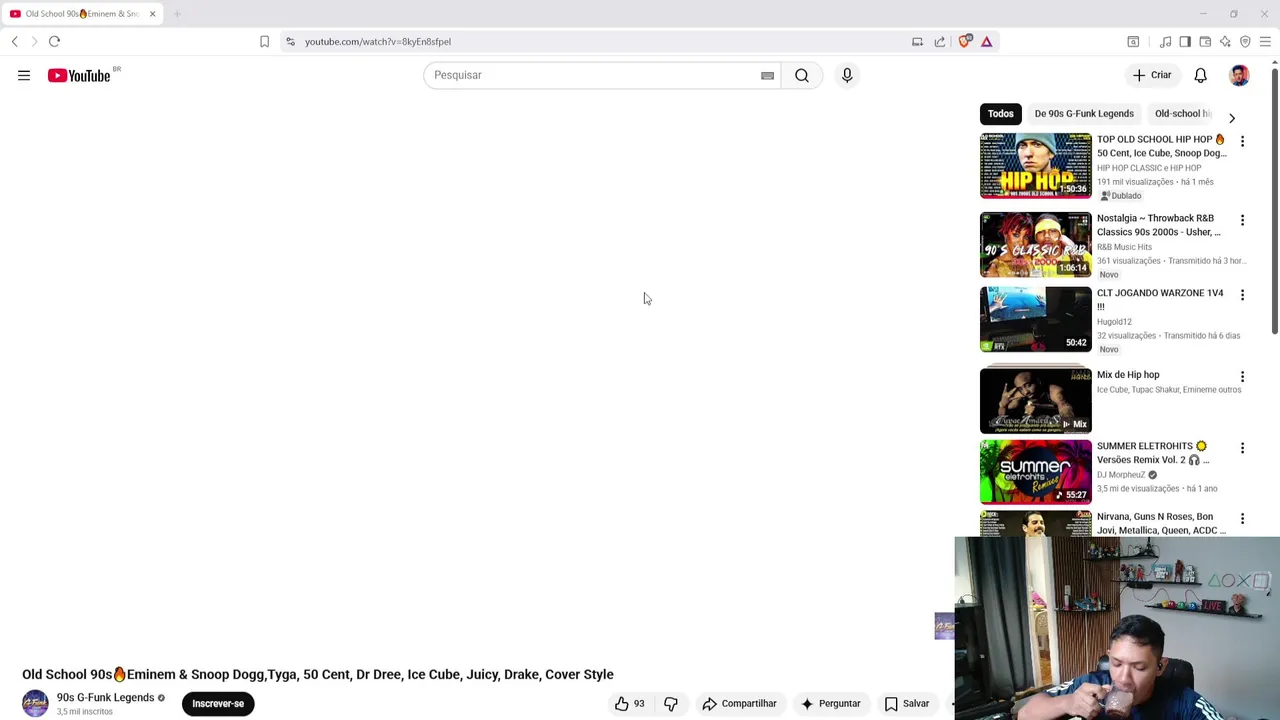
Task: Click the address bar URL
Action: (378, 42)
